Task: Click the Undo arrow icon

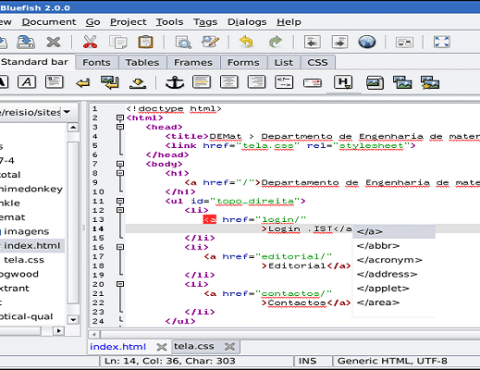Action: point(246,42)
